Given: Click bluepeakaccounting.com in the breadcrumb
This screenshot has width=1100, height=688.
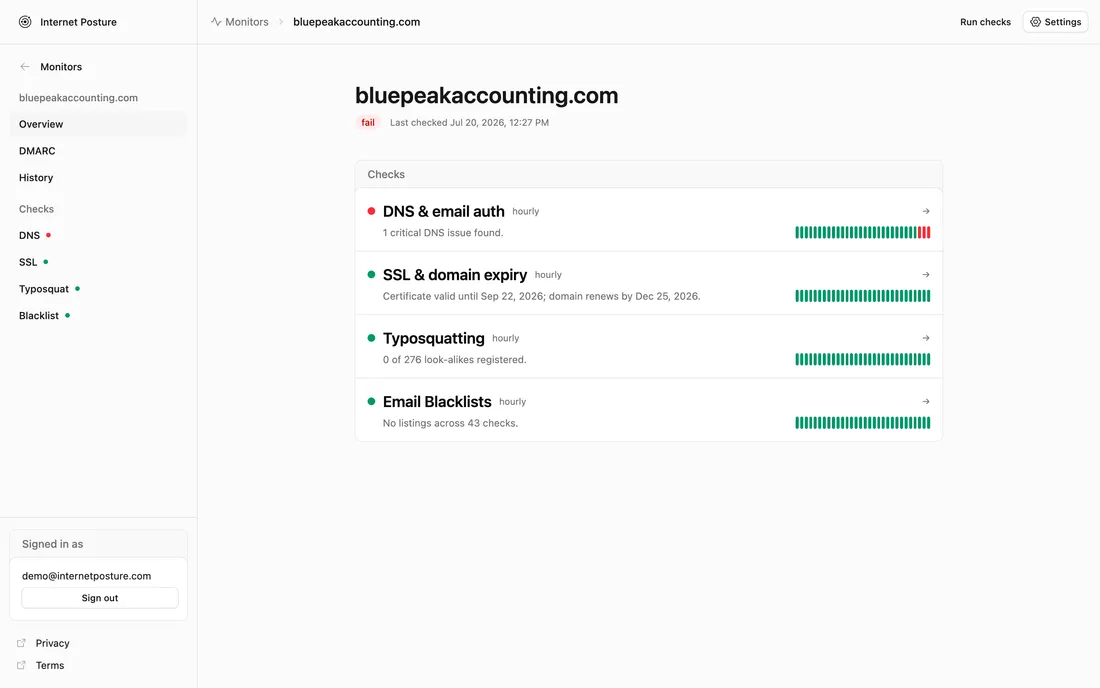Looking at the screenshot, I should [356, 22].
